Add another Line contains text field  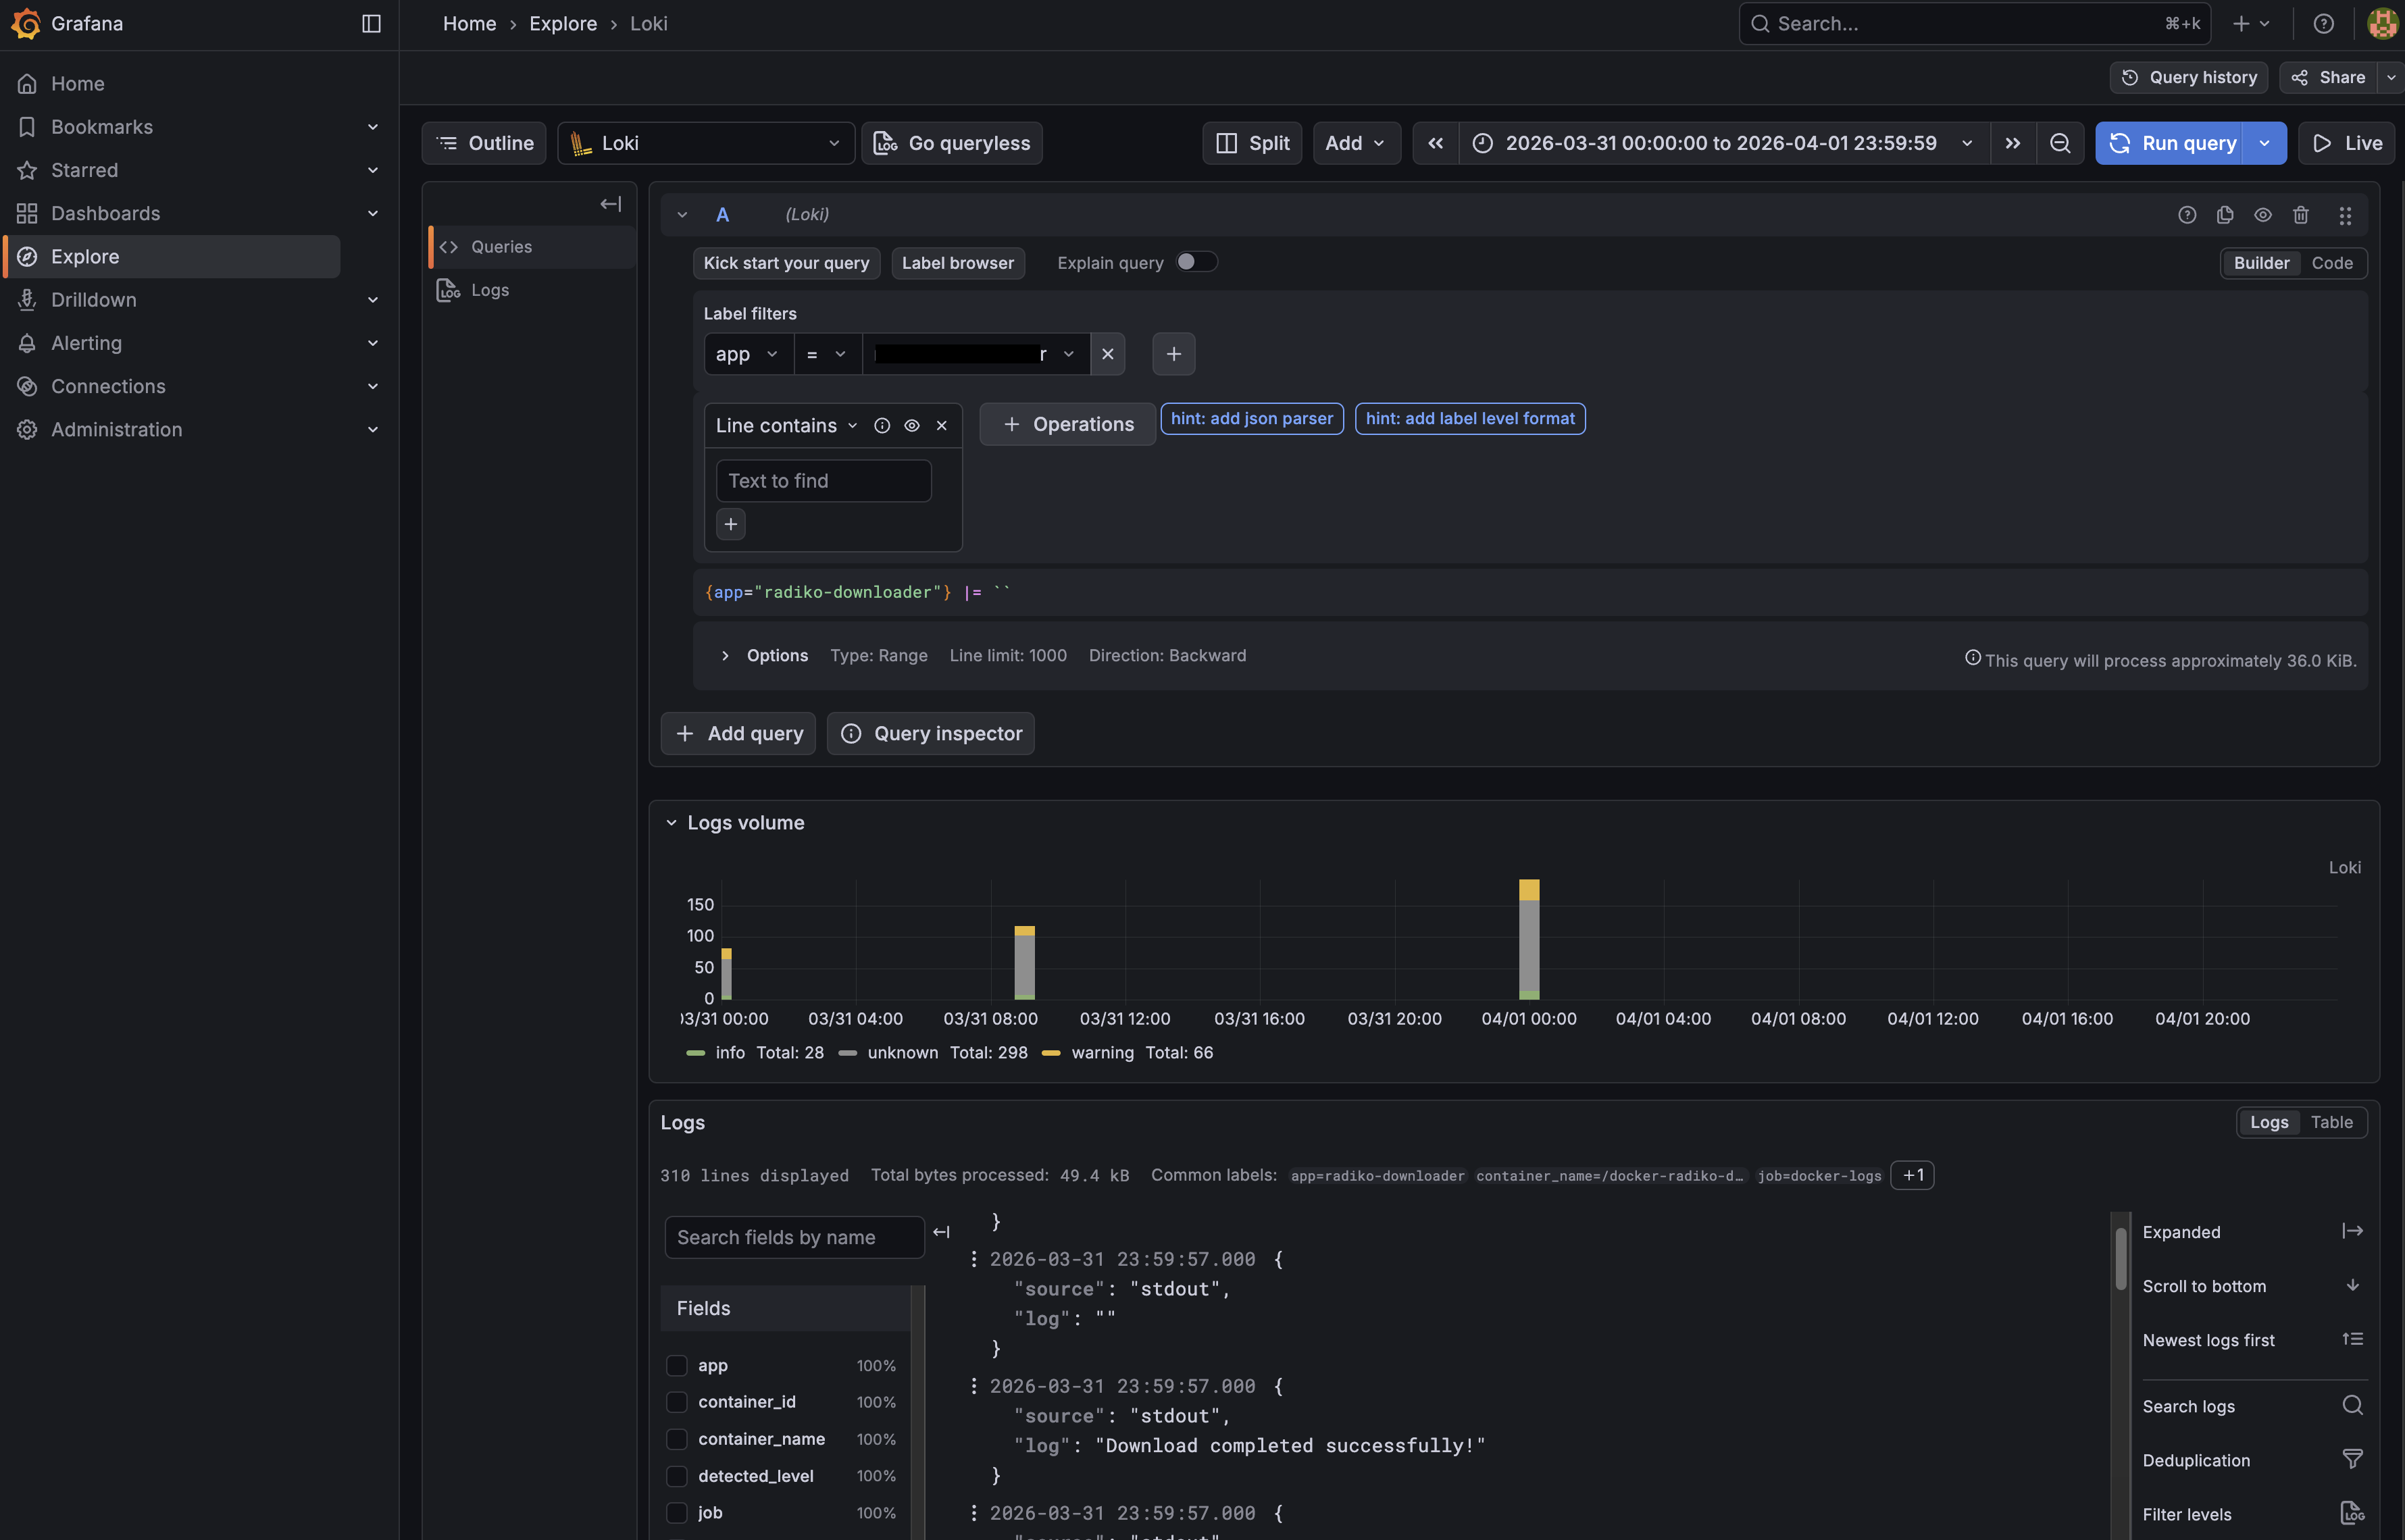tap(731, 524)
